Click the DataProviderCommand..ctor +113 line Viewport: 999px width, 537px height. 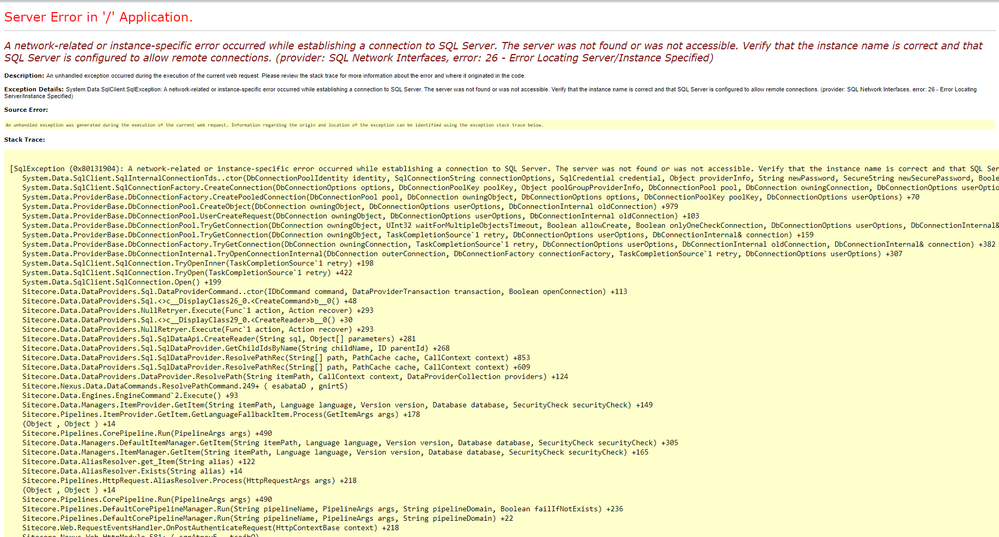click(x=324, y=292)
